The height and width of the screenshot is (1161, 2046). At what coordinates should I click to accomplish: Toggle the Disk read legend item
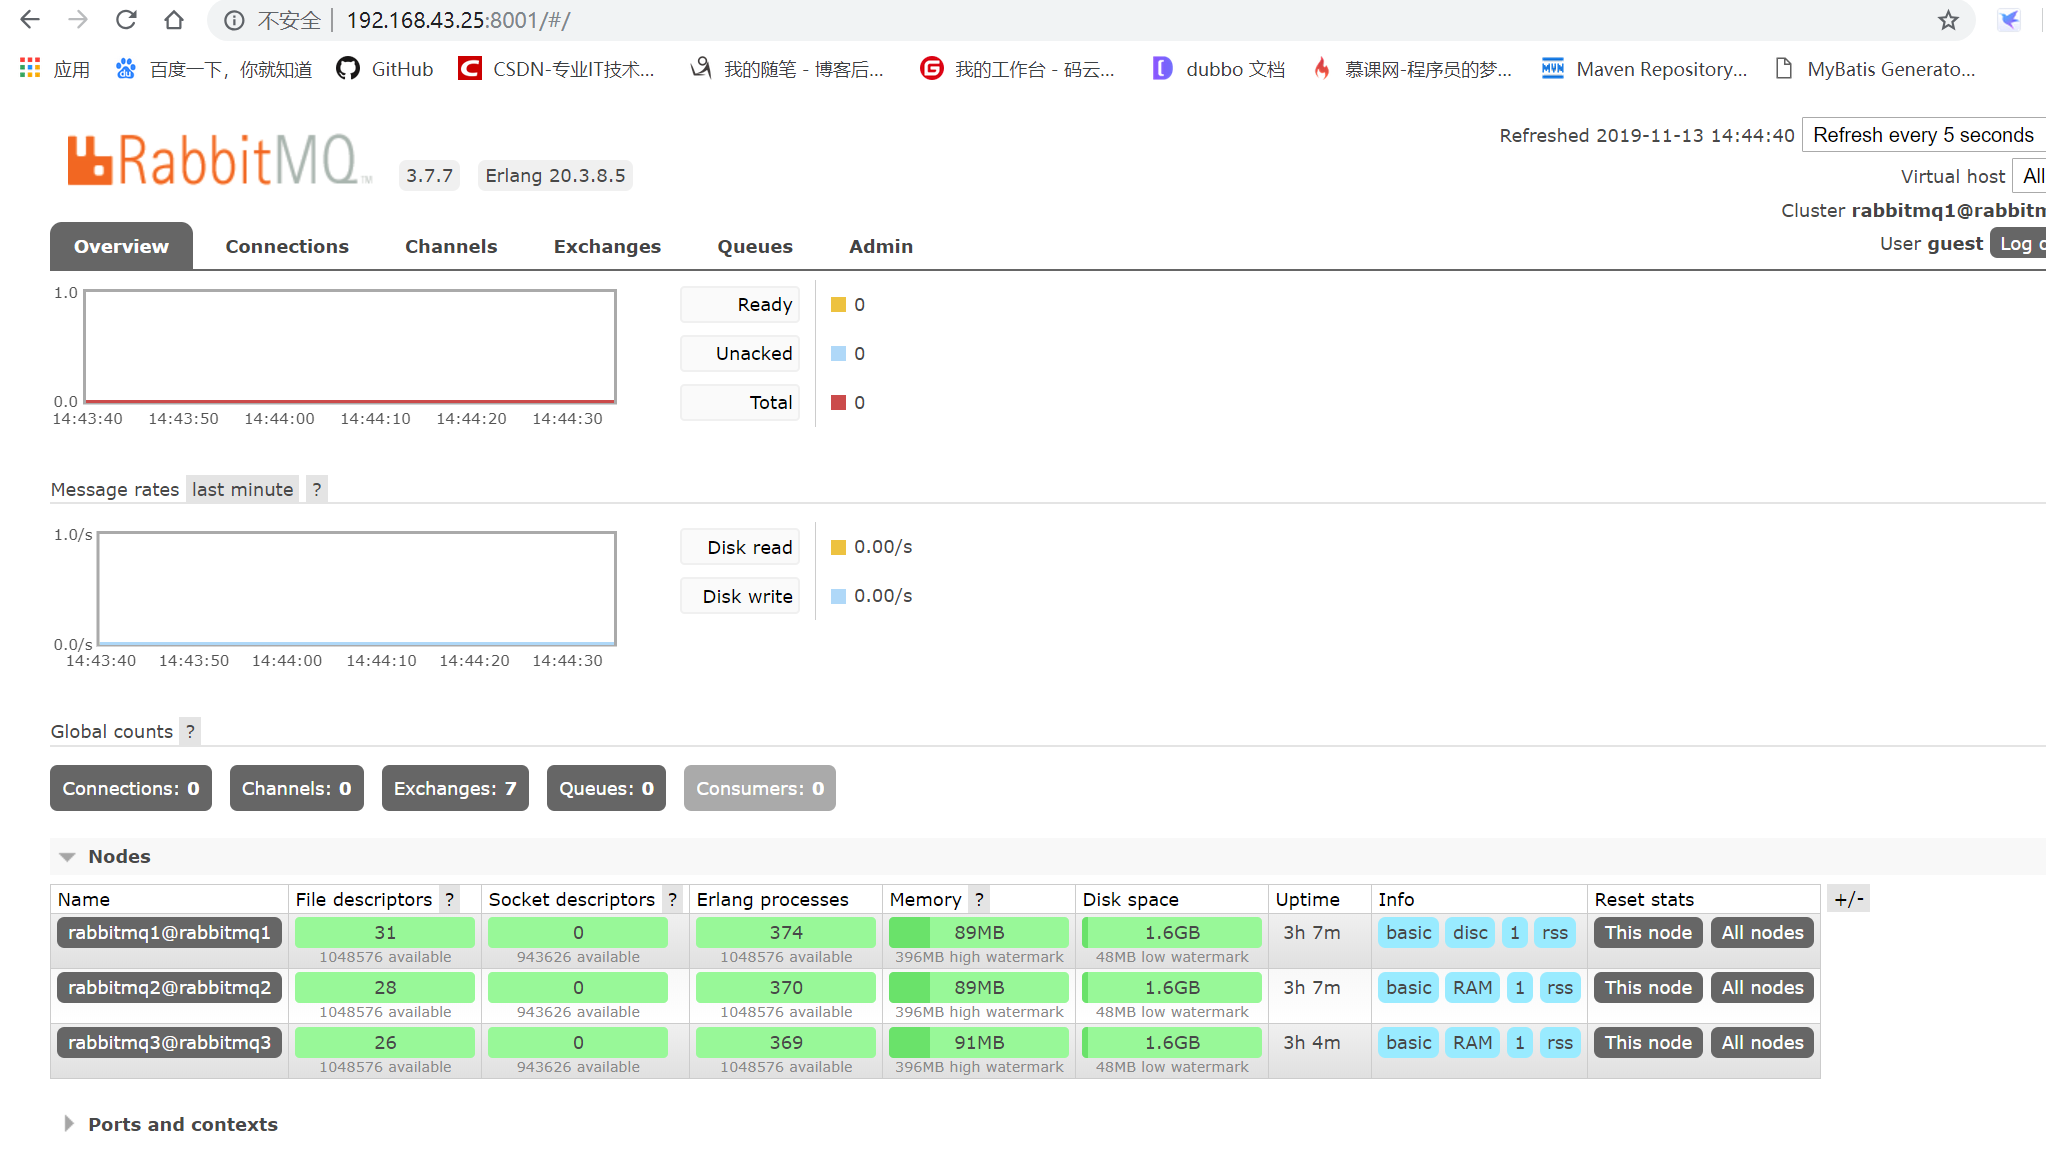pos(741,547)
